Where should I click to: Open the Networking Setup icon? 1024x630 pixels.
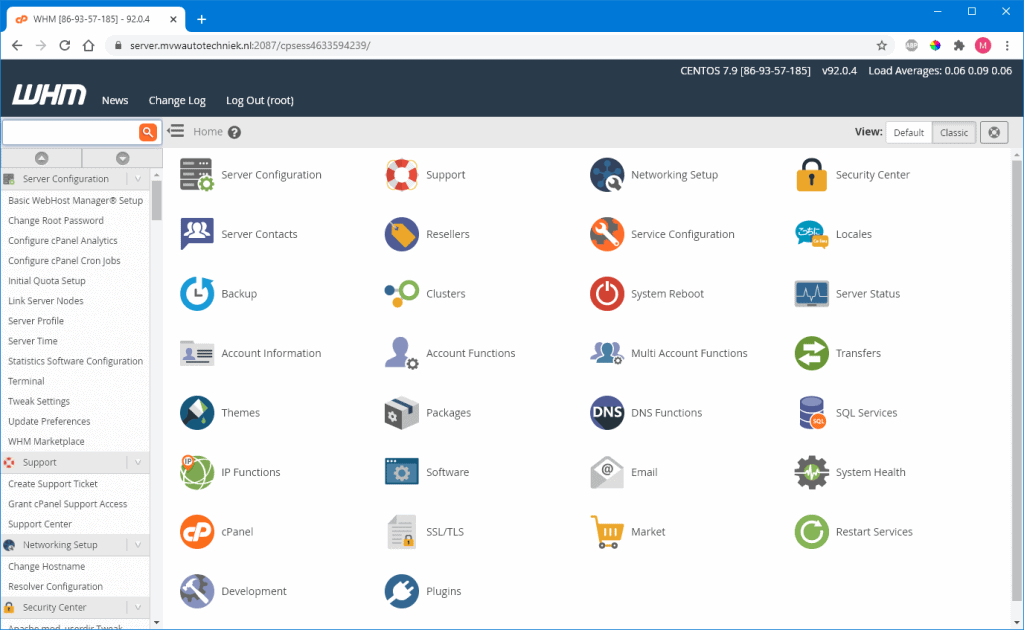[x=607, y=175]
